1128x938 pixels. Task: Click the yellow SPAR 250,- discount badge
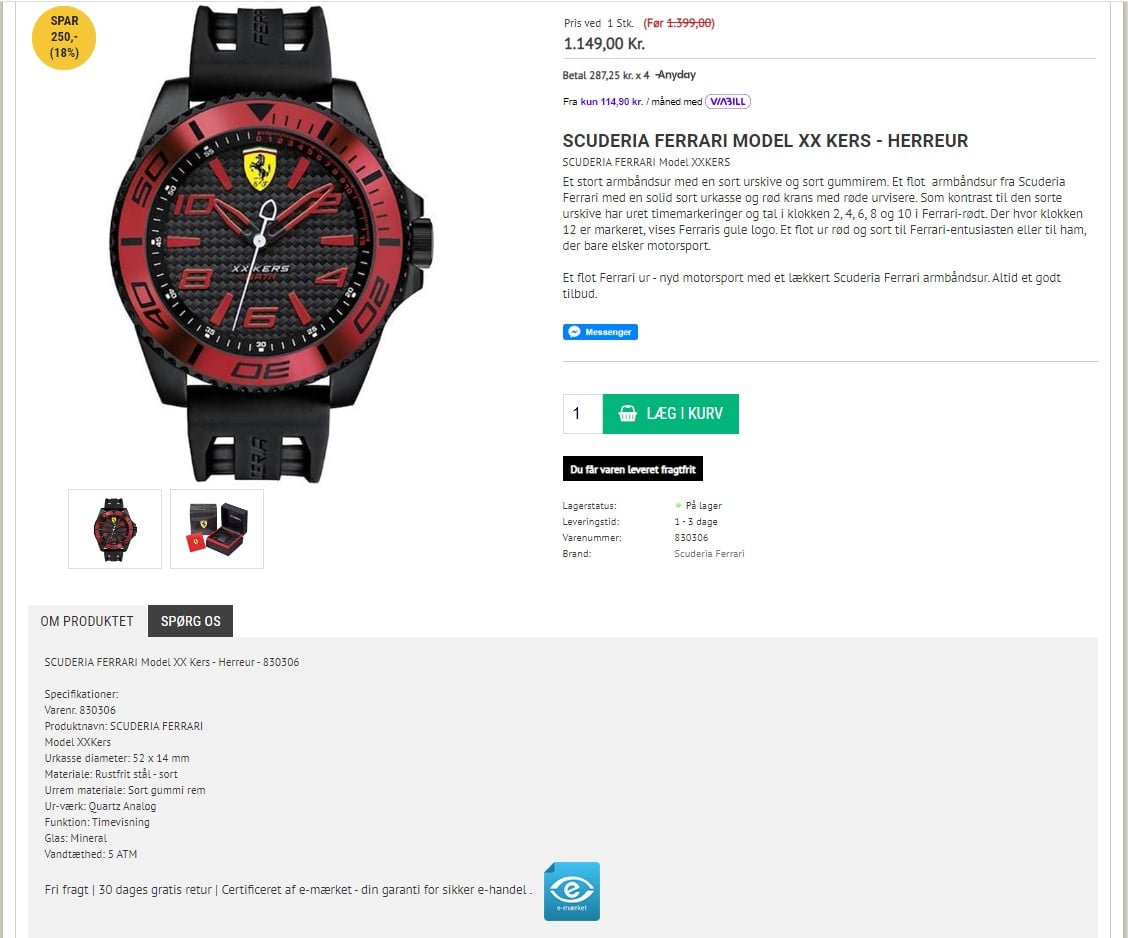pyautogui.click(x=64, y=37)
